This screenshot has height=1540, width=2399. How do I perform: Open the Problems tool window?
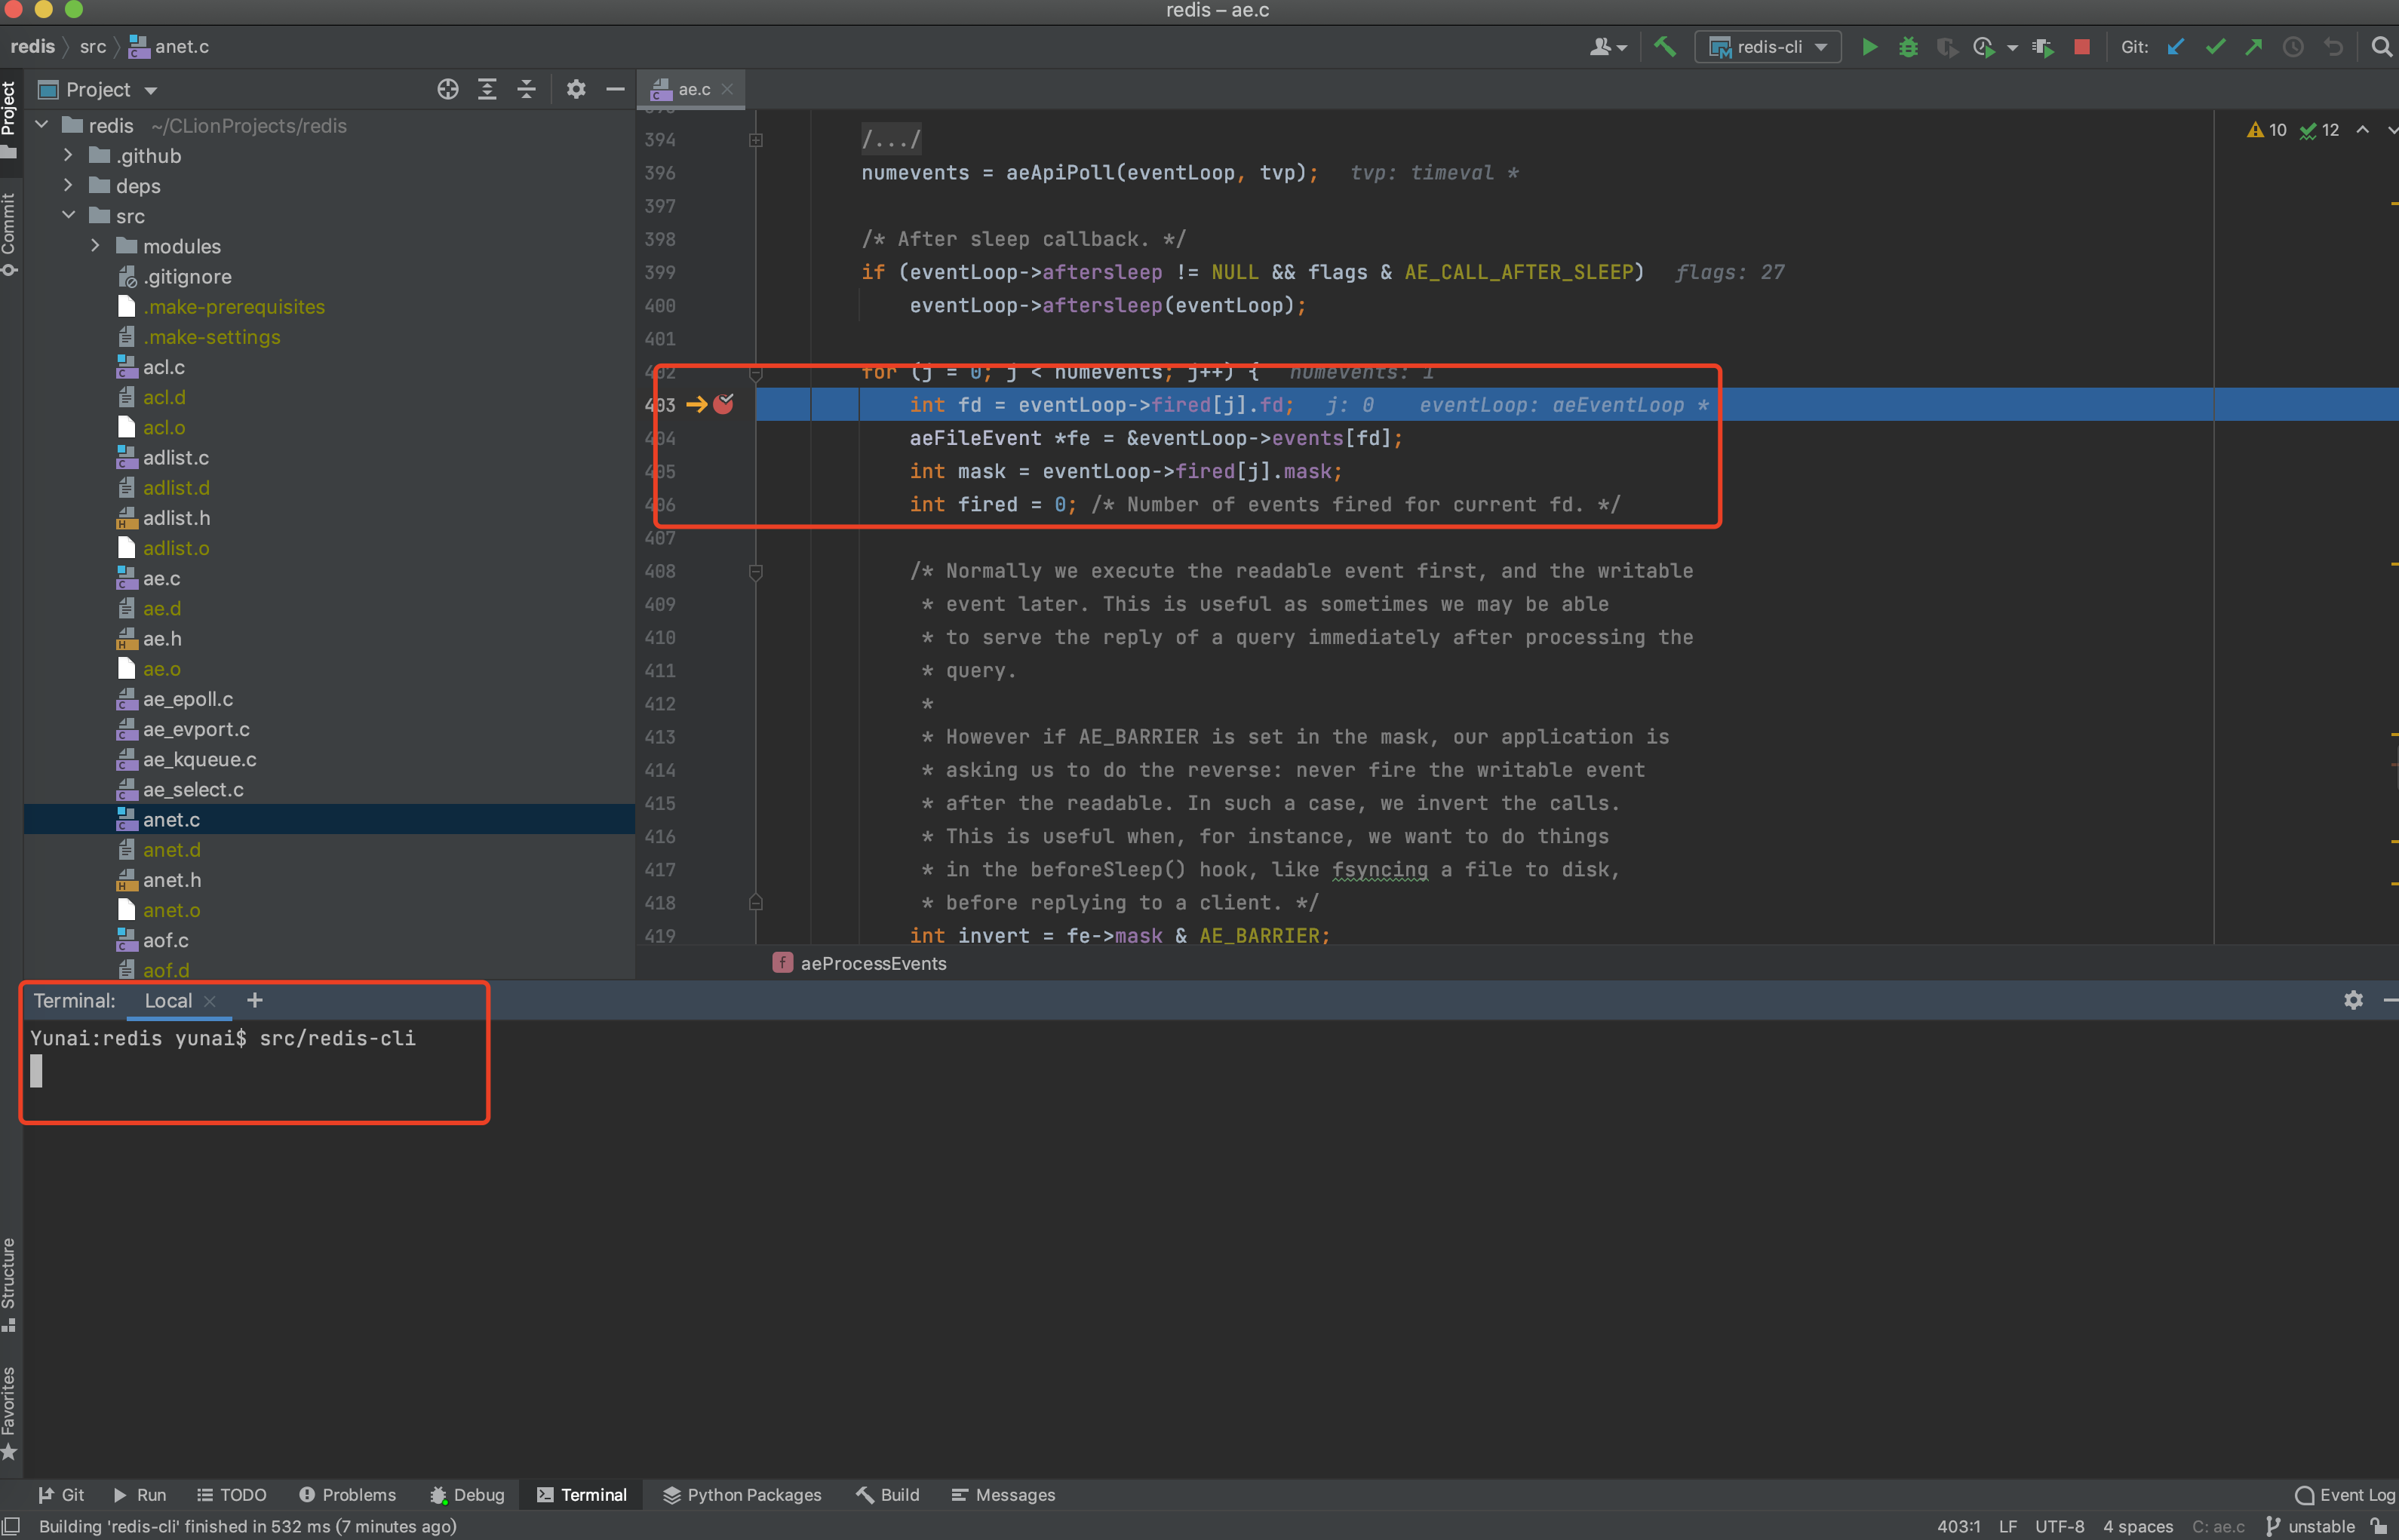tap(347, 1494)
